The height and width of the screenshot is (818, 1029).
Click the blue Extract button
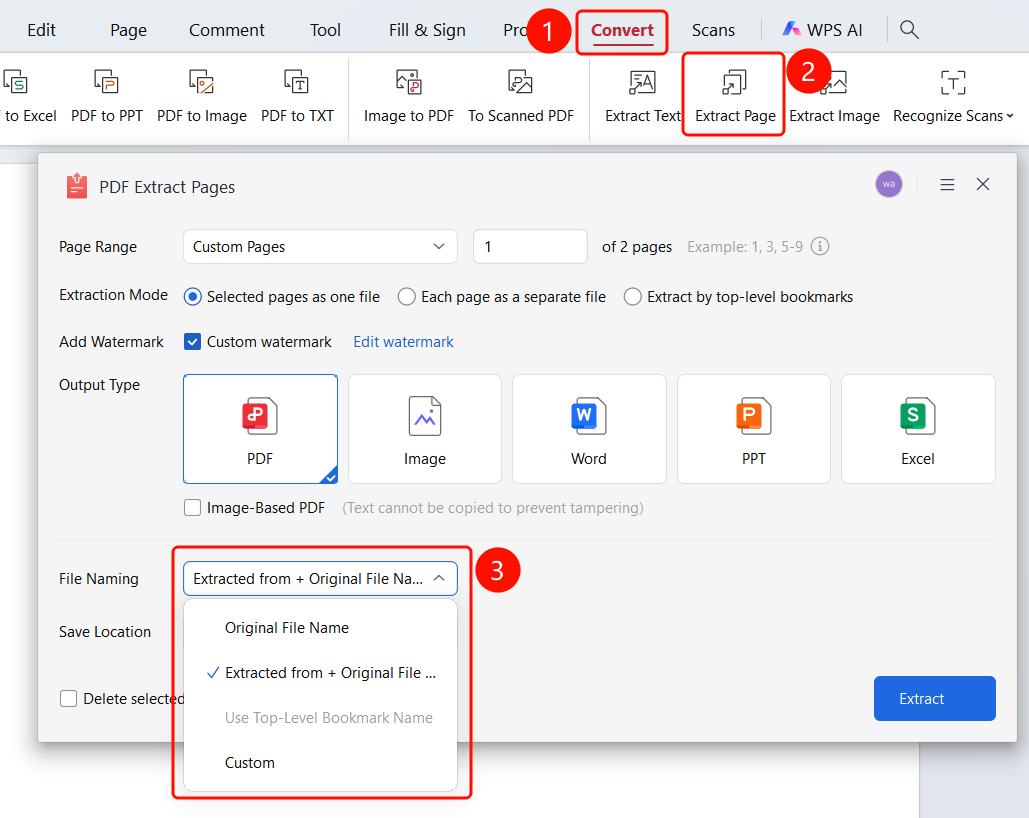934,699
